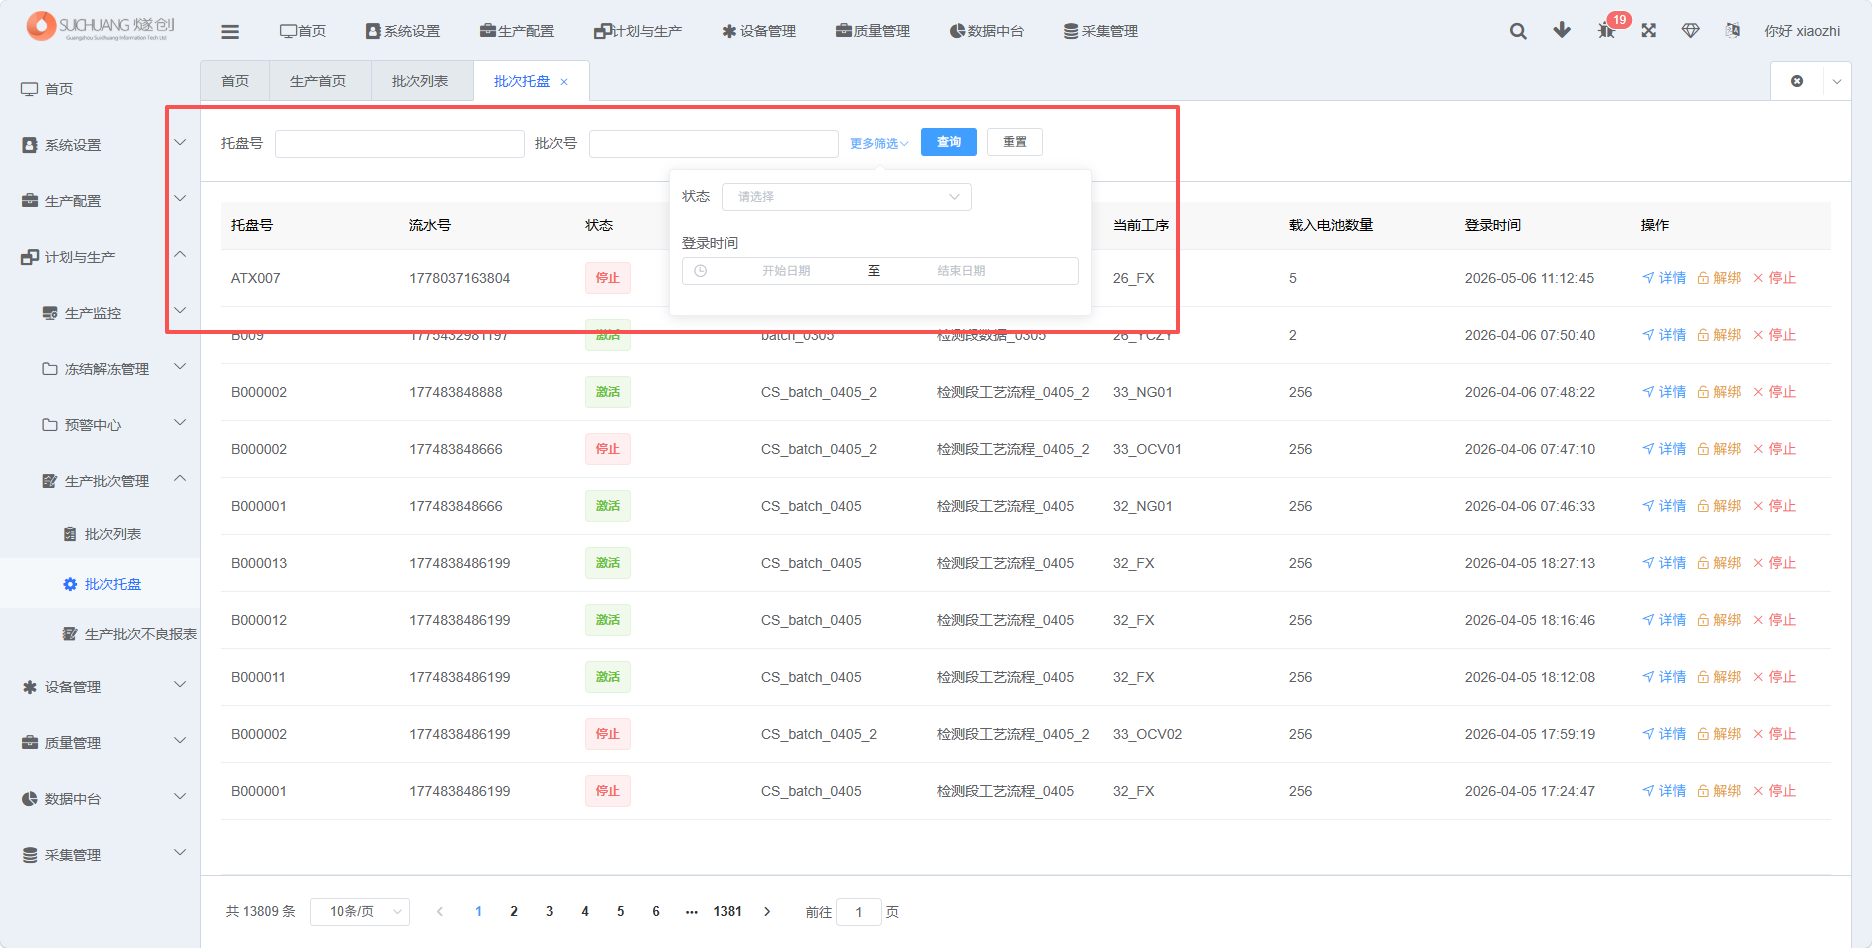
Task: Click the next page arrow
Action: (767, 912)
